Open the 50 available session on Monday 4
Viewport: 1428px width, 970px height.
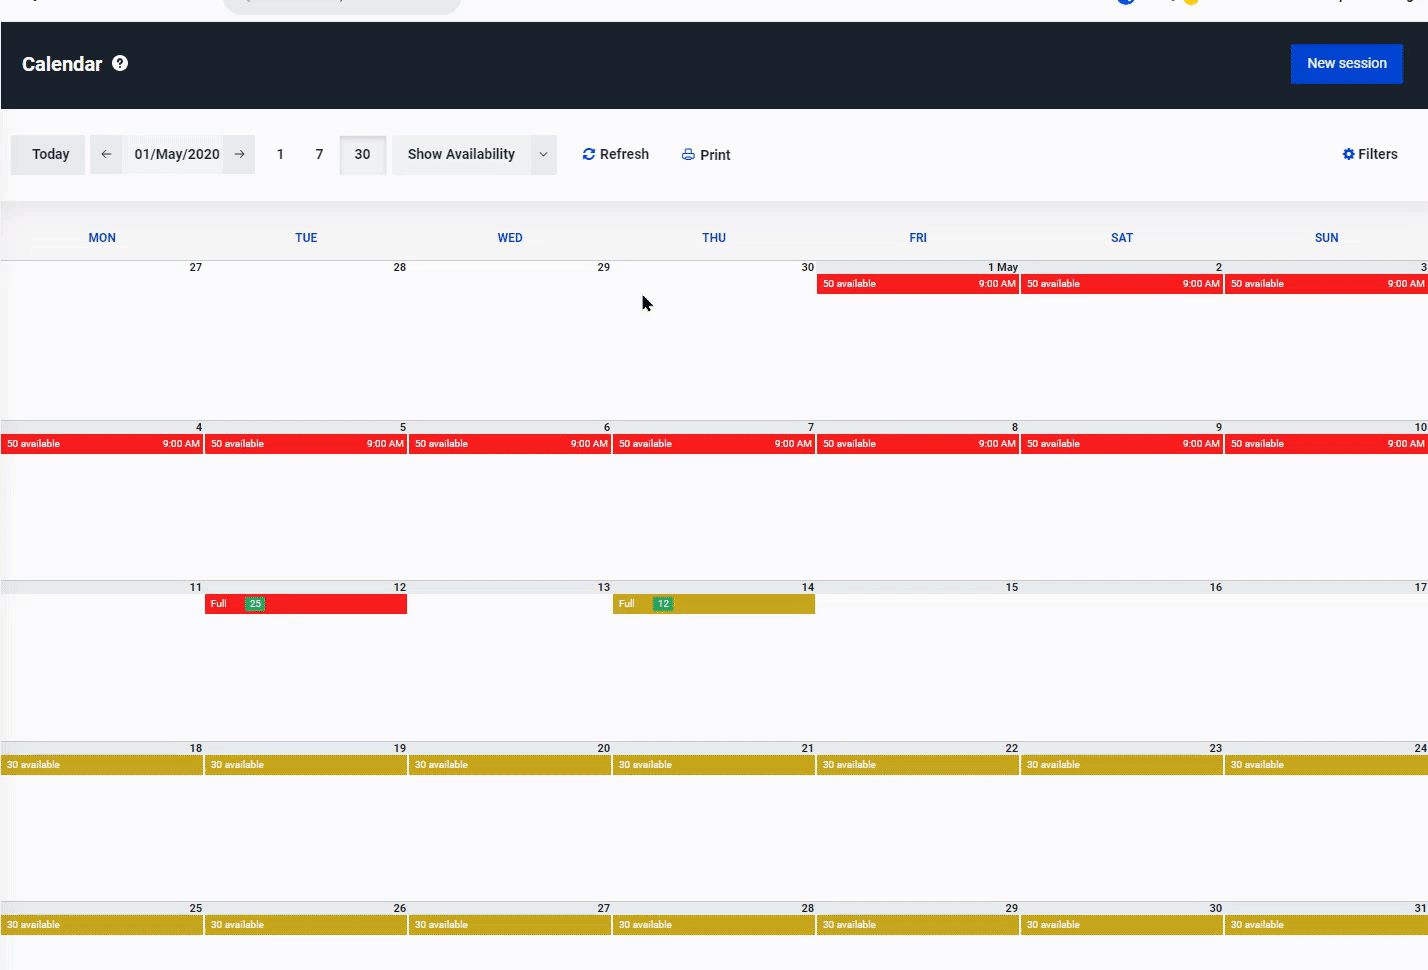[102, 444]
